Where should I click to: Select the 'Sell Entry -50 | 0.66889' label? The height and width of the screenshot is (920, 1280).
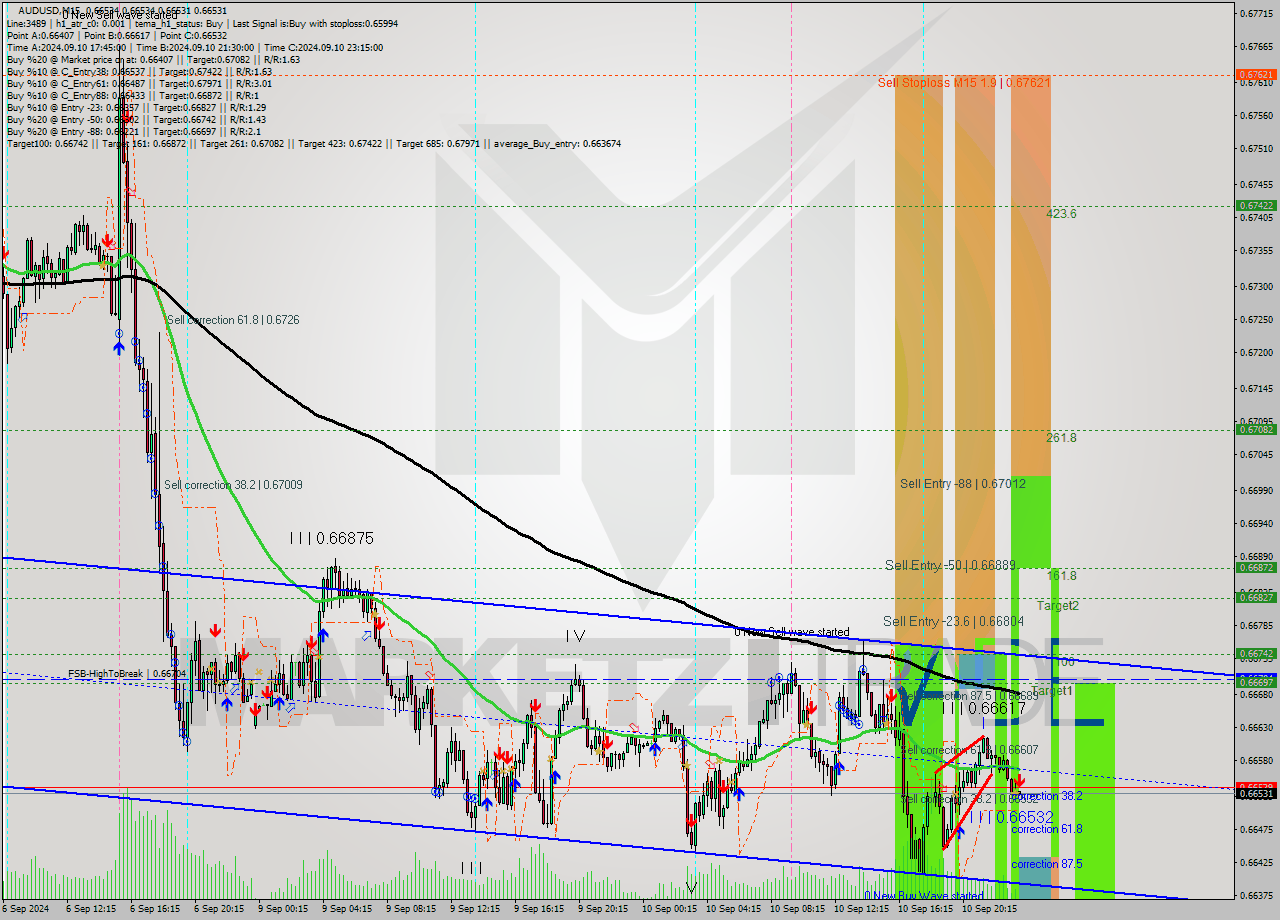click(948, 566)
